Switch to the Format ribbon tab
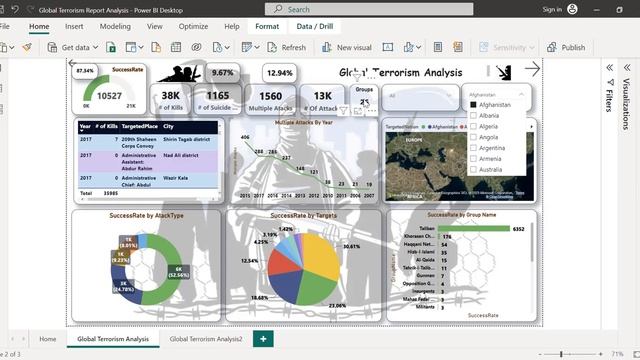The width and height of the screenshot is (640, 360). pyautogui.click(x=267, y=27)
